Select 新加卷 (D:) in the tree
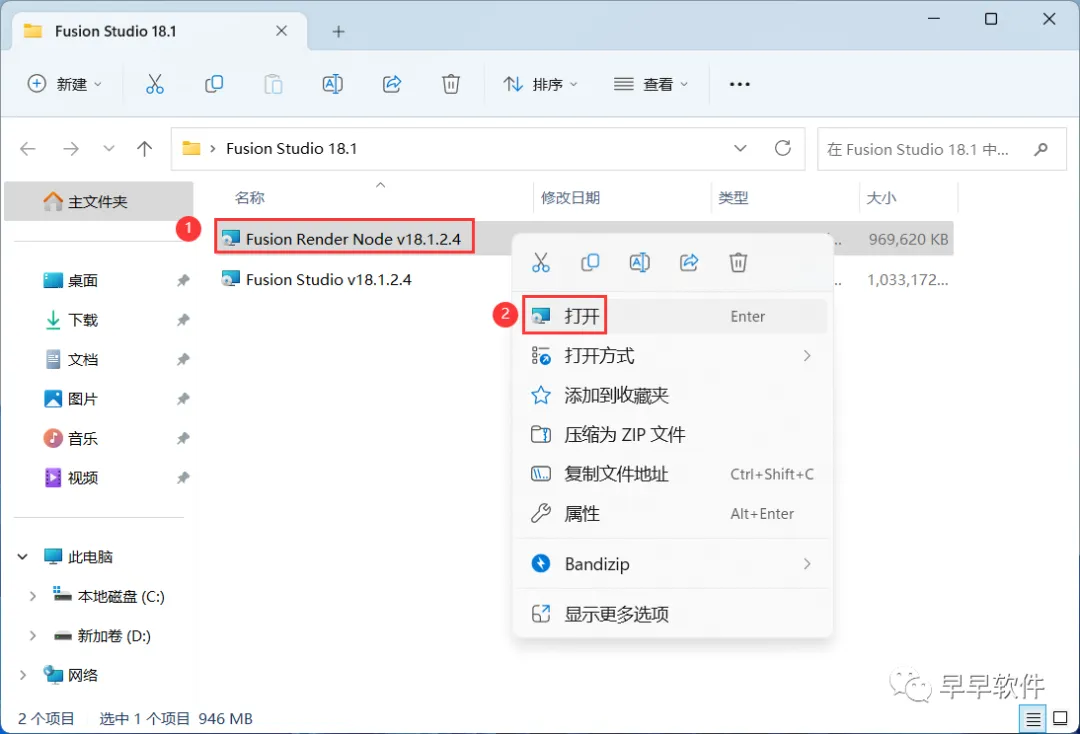 point(114,636)
